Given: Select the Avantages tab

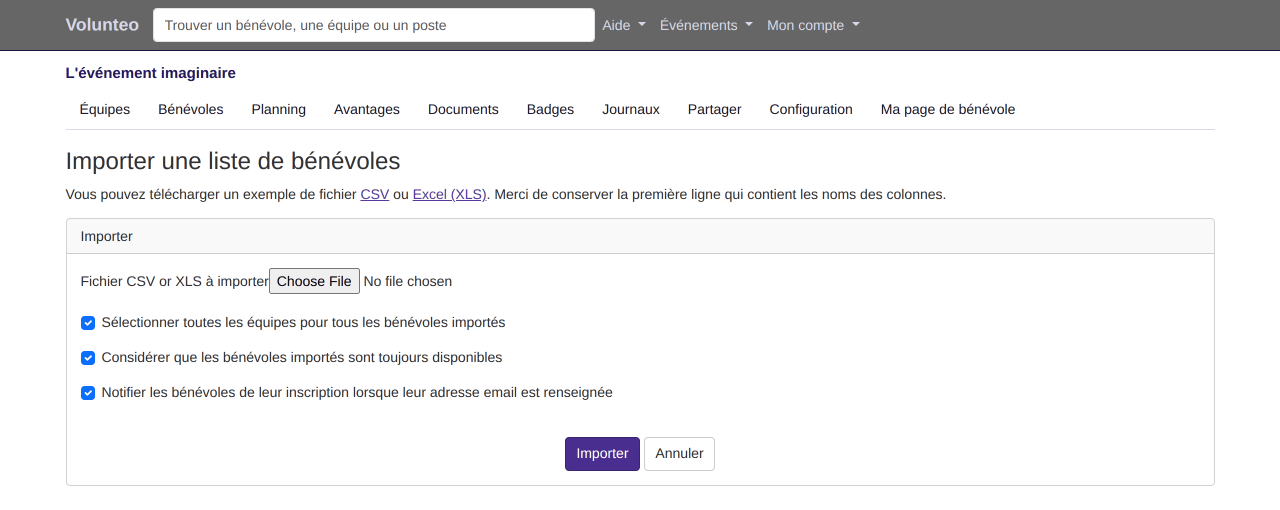Looking at the screenshot, I should (x=367, y=109).
